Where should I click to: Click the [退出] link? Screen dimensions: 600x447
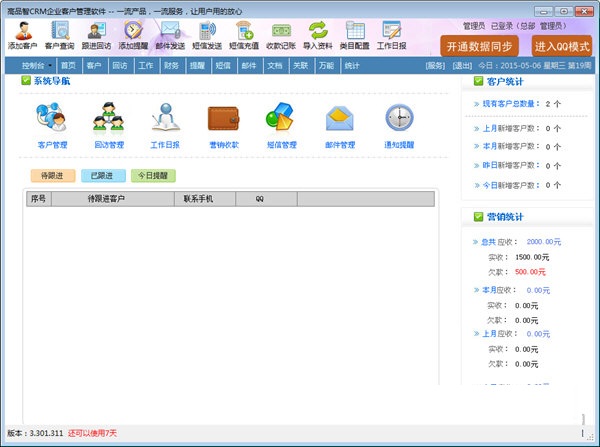462,66
